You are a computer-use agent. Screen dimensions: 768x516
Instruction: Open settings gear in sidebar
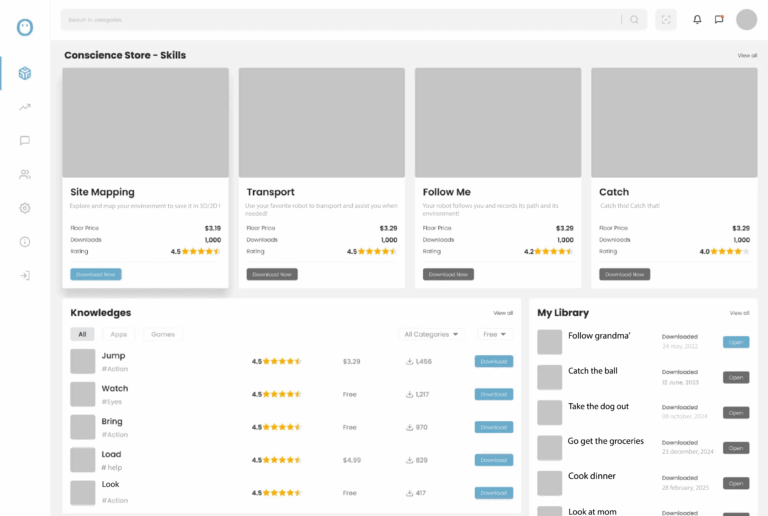pos(25,208)
